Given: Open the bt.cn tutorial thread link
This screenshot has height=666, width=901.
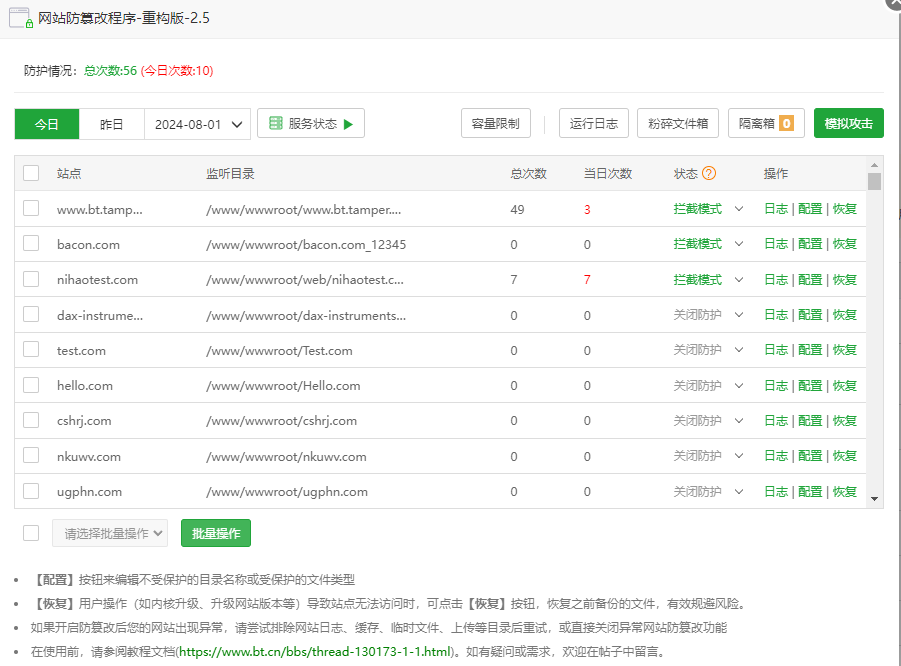Looking at the screenshot, I should [x=315, y=652].
